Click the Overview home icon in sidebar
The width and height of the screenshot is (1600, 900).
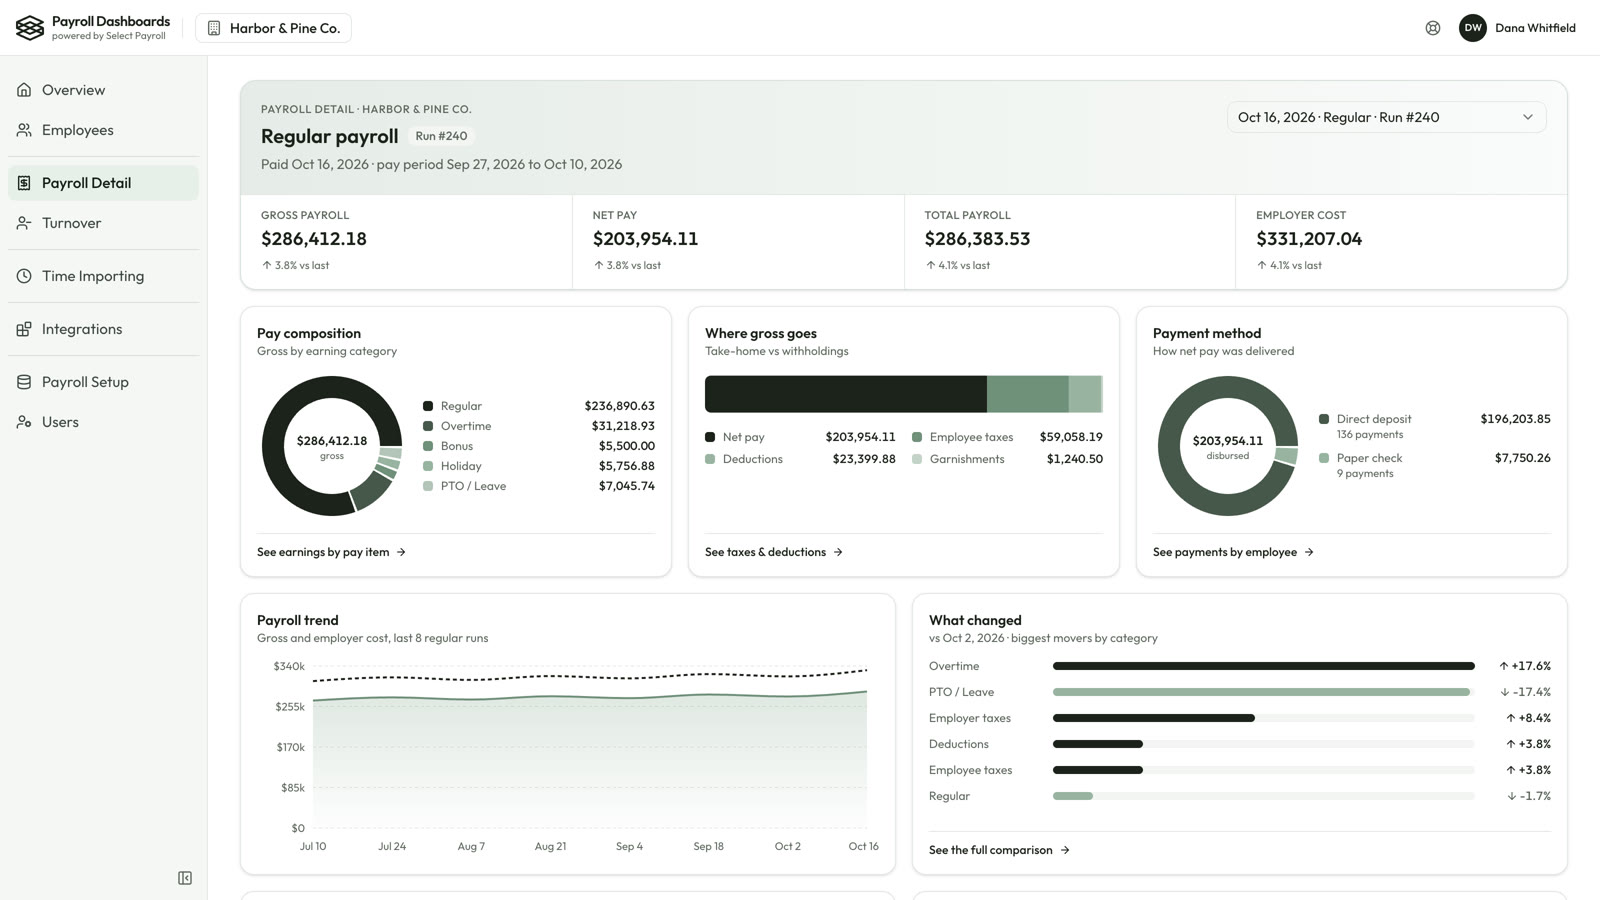[24, 90]
